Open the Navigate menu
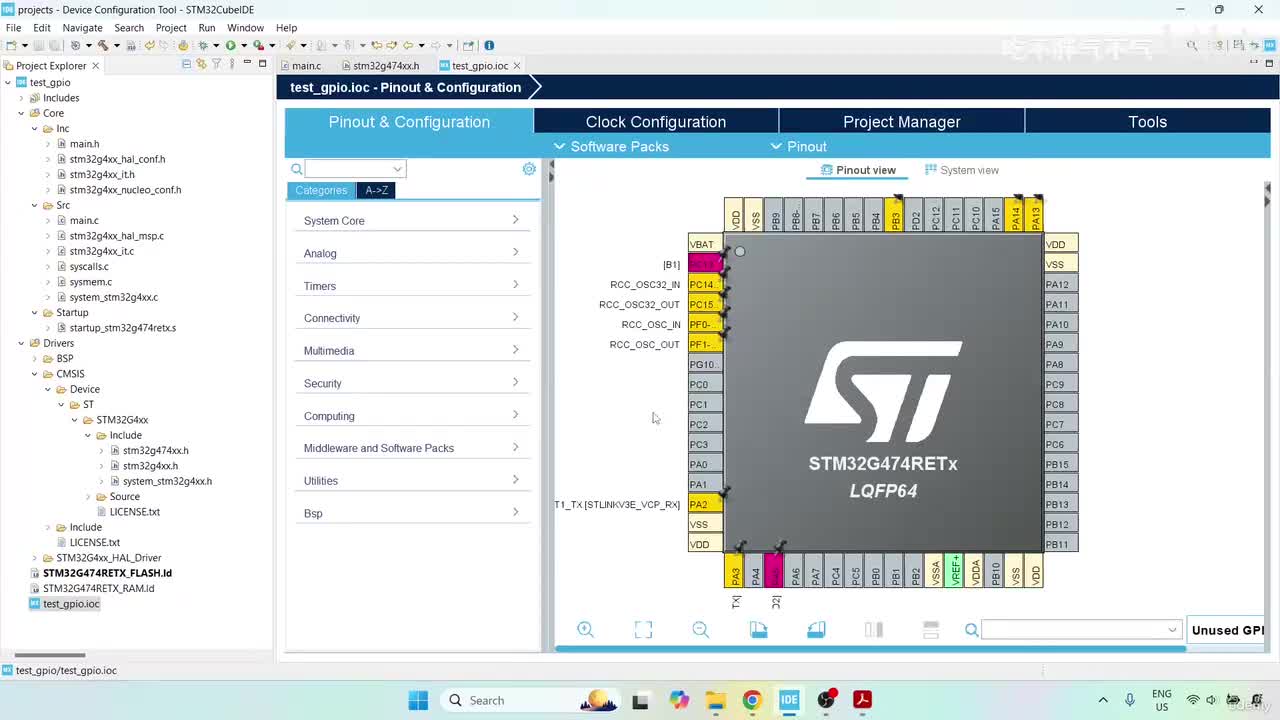 (x=82, y=27)
